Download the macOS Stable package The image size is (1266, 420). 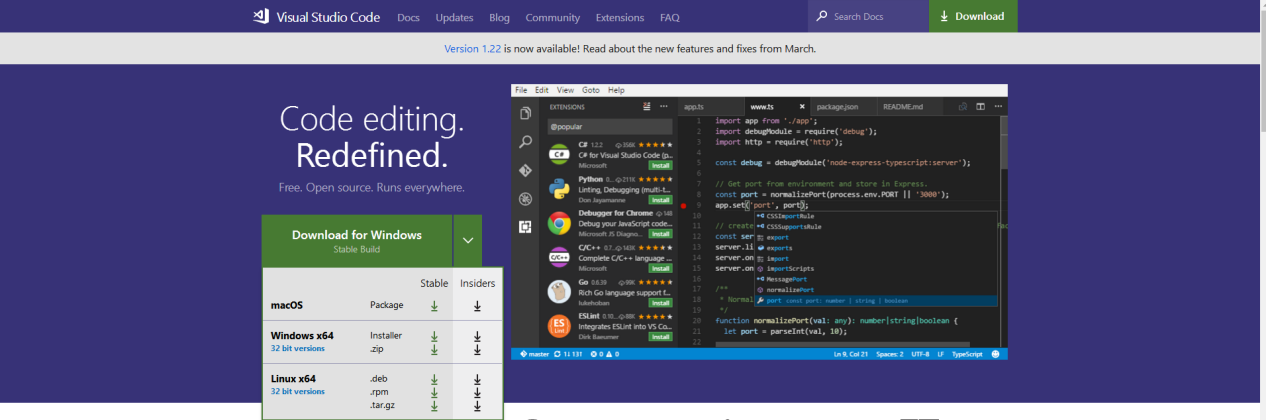pyautogui.click(x=434, y=306)
